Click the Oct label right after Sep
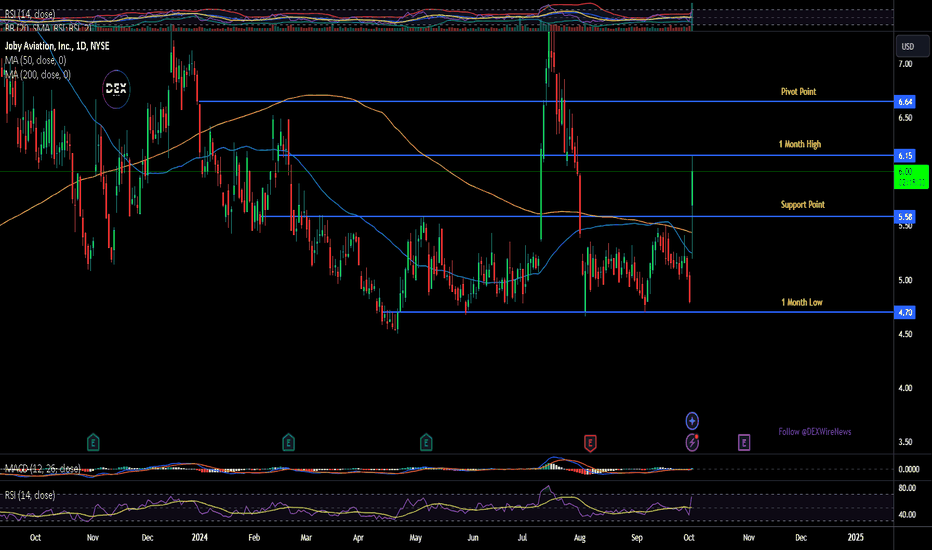 [x=689, y=538]
